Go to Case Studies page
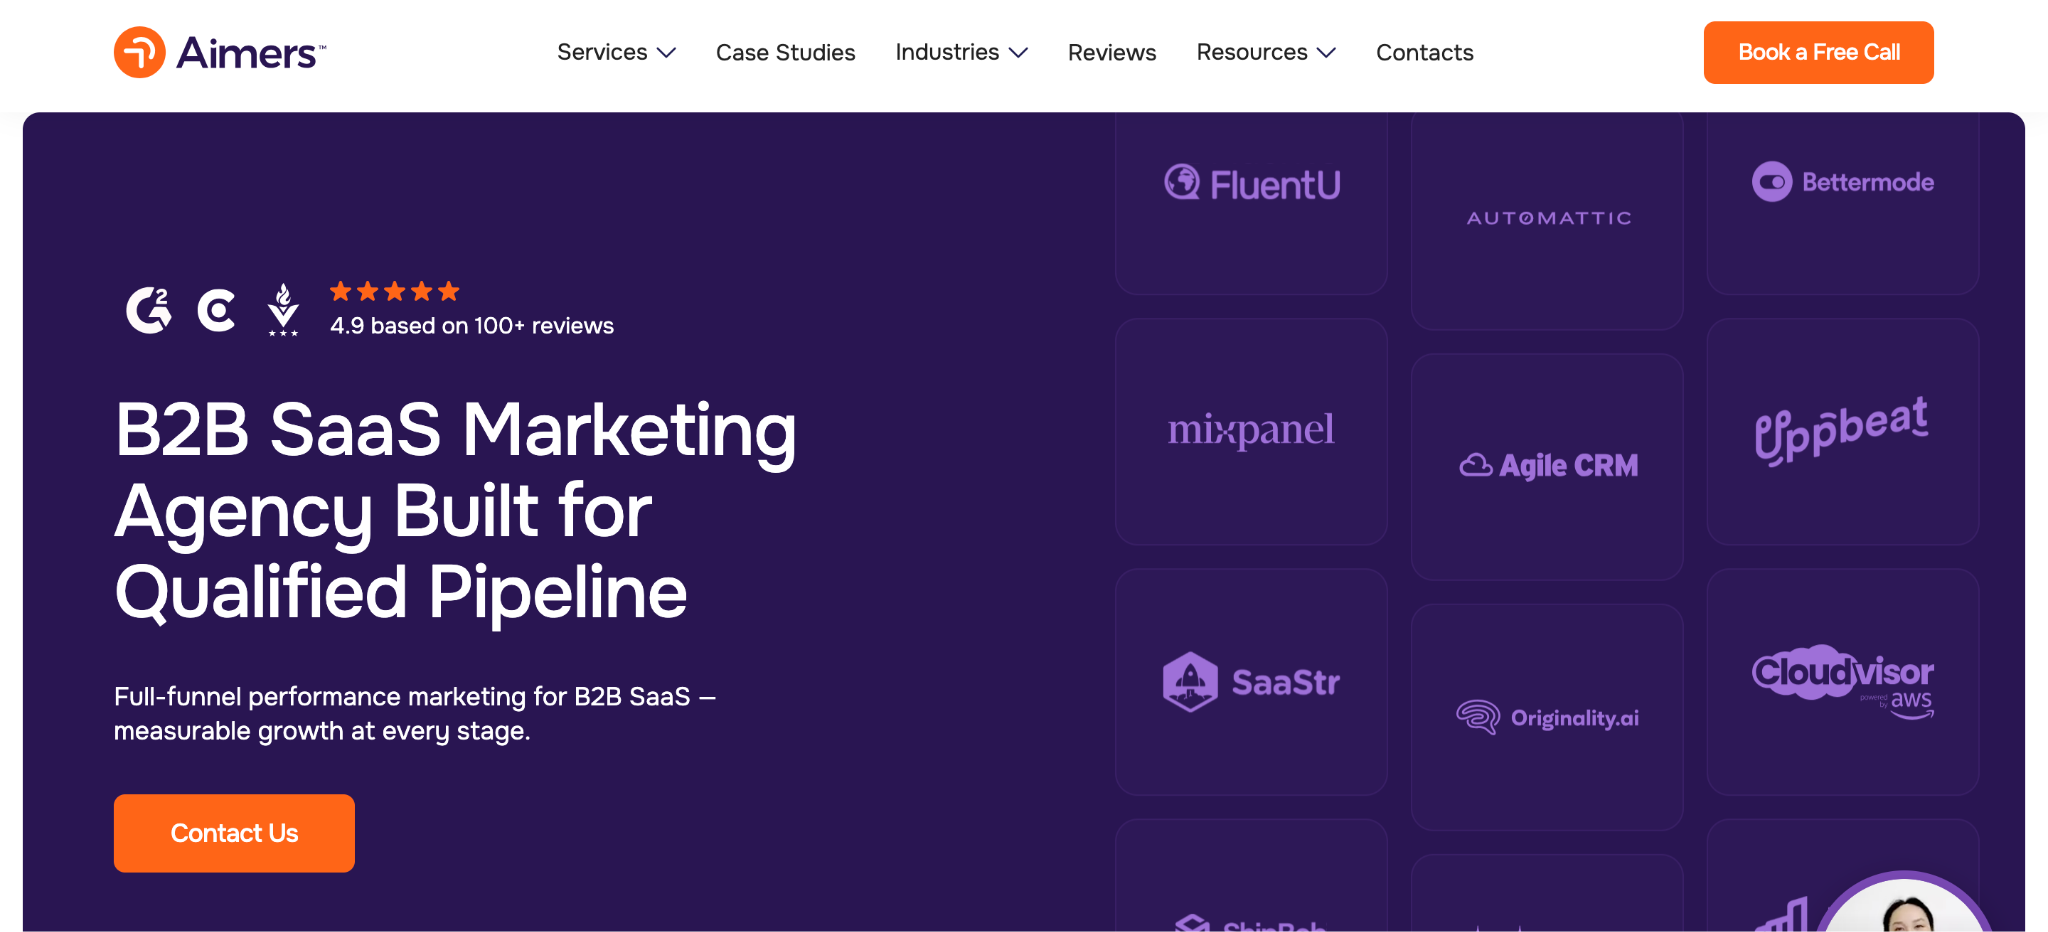 pyautogui.click(x=785, y=52)
